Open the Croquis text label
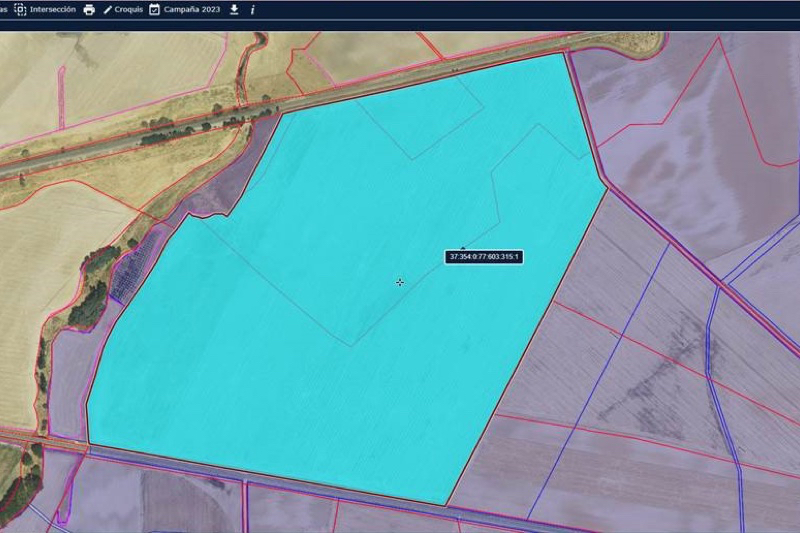This screenshot has width=800, height=533. pyautogui.click(x=128, y=9)
